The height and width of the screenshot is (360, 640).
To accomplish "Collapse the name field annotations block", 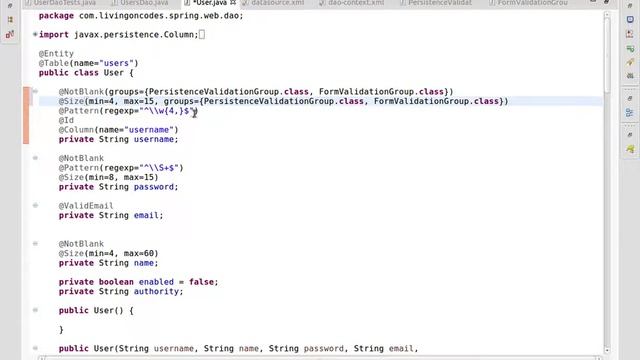I will (x=35, y=244).
